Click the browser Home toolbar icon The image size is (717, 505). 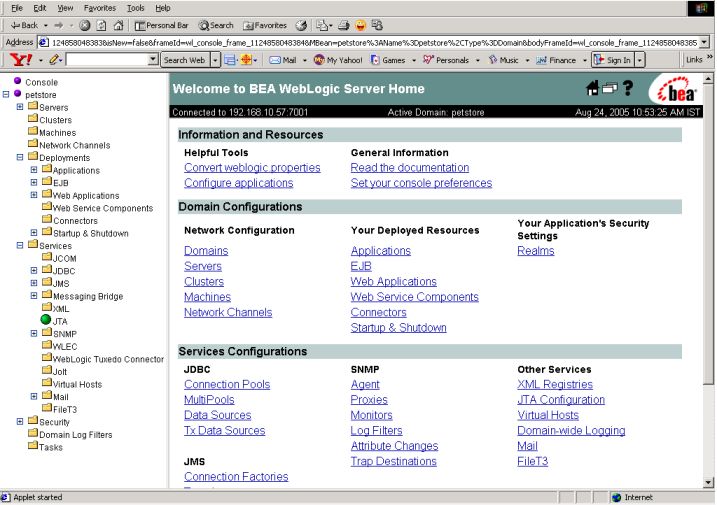tap(118, 25)
